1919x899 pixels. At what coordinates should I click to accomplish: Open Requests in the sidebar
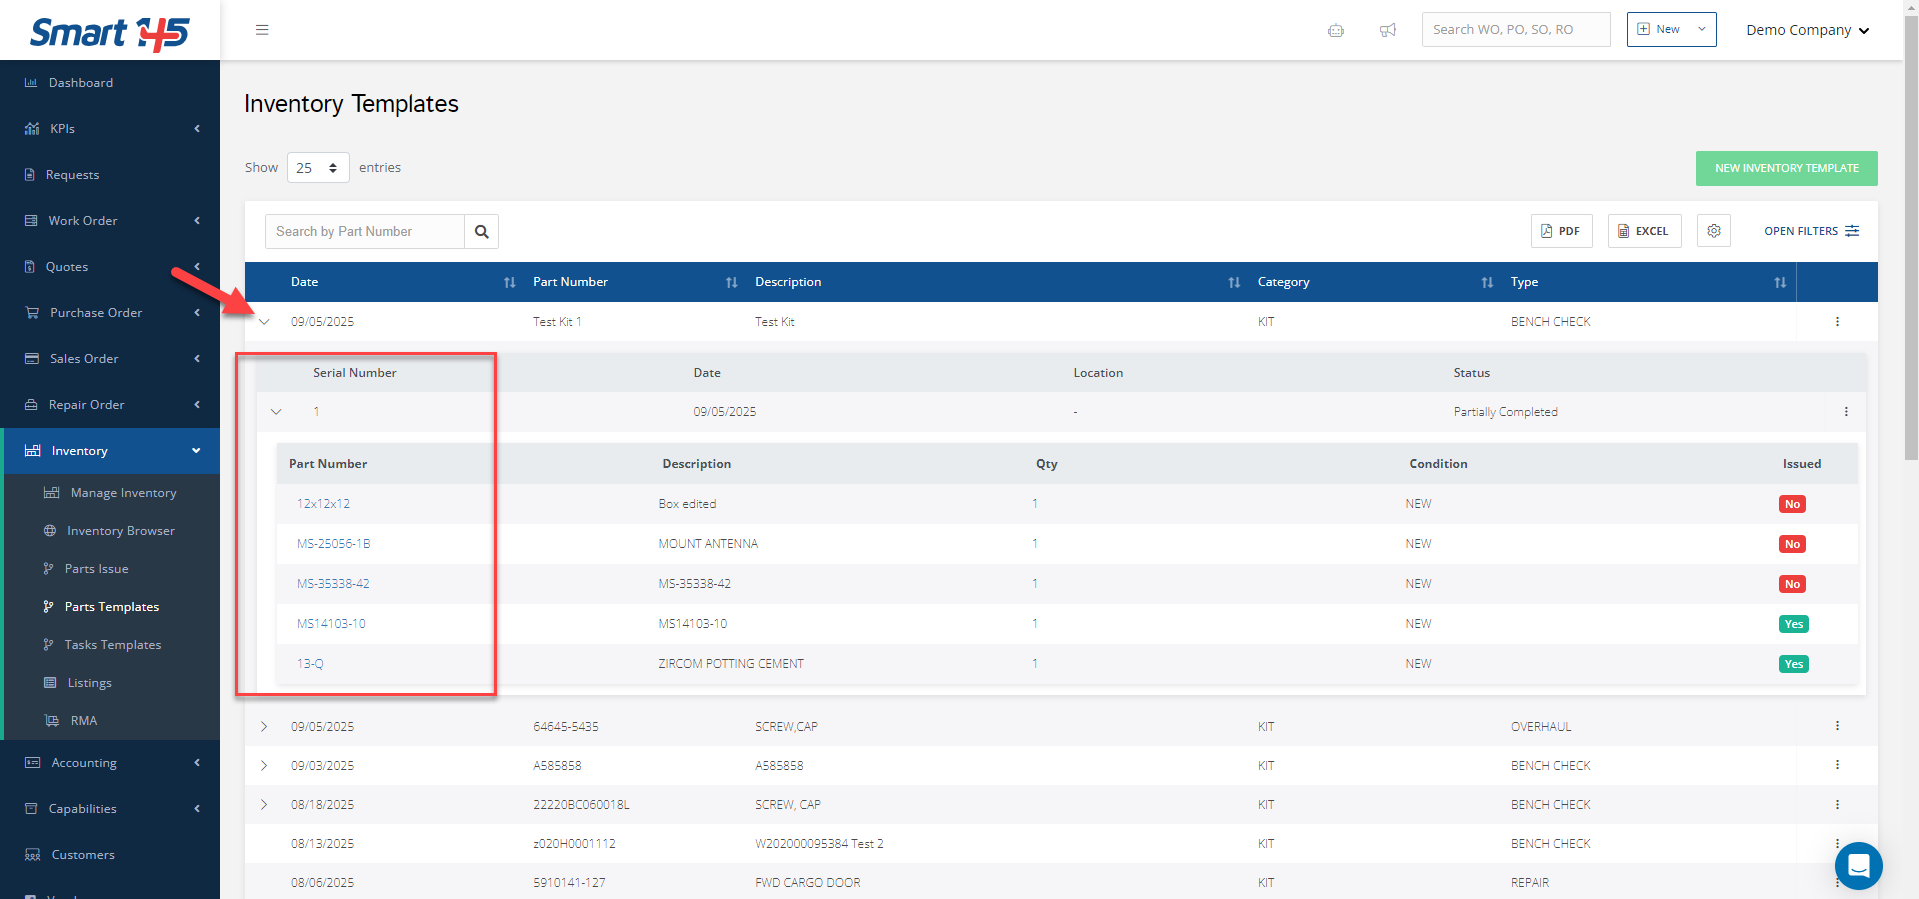tap(110, 175)
